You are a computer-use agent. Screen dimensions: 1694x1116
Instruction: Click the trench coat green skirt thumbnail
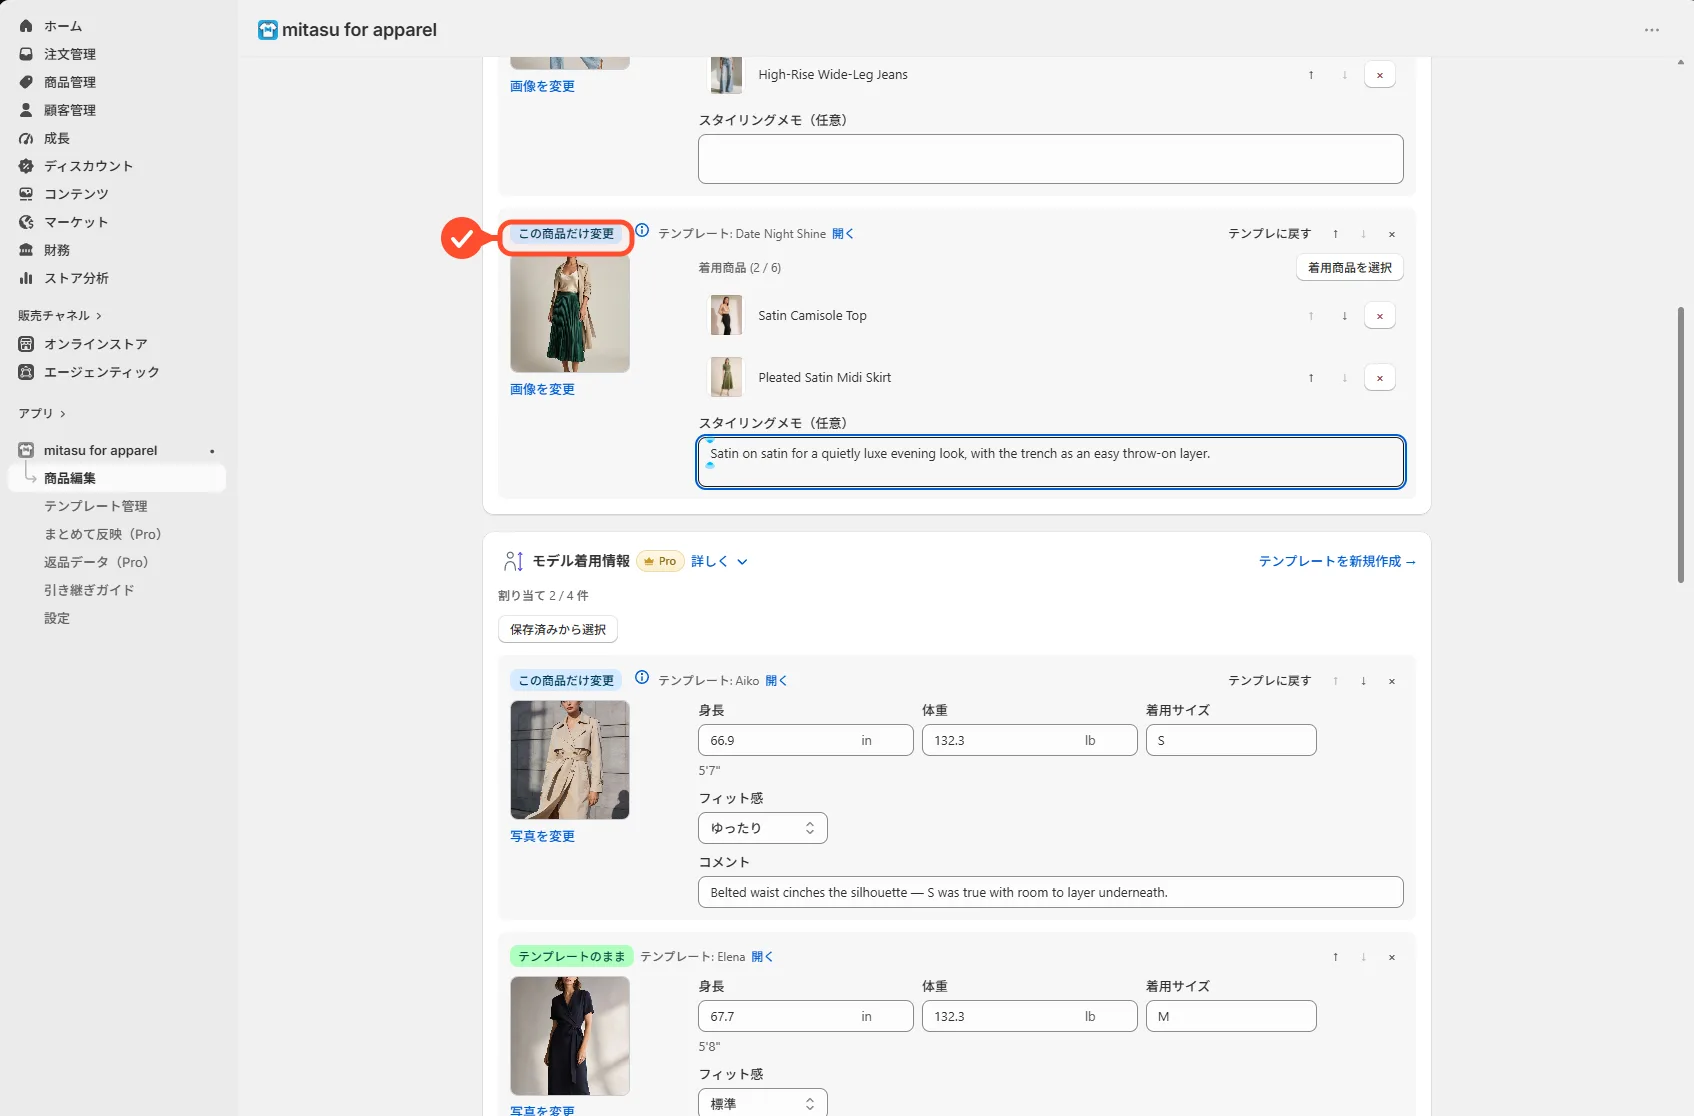coord(570,313)
